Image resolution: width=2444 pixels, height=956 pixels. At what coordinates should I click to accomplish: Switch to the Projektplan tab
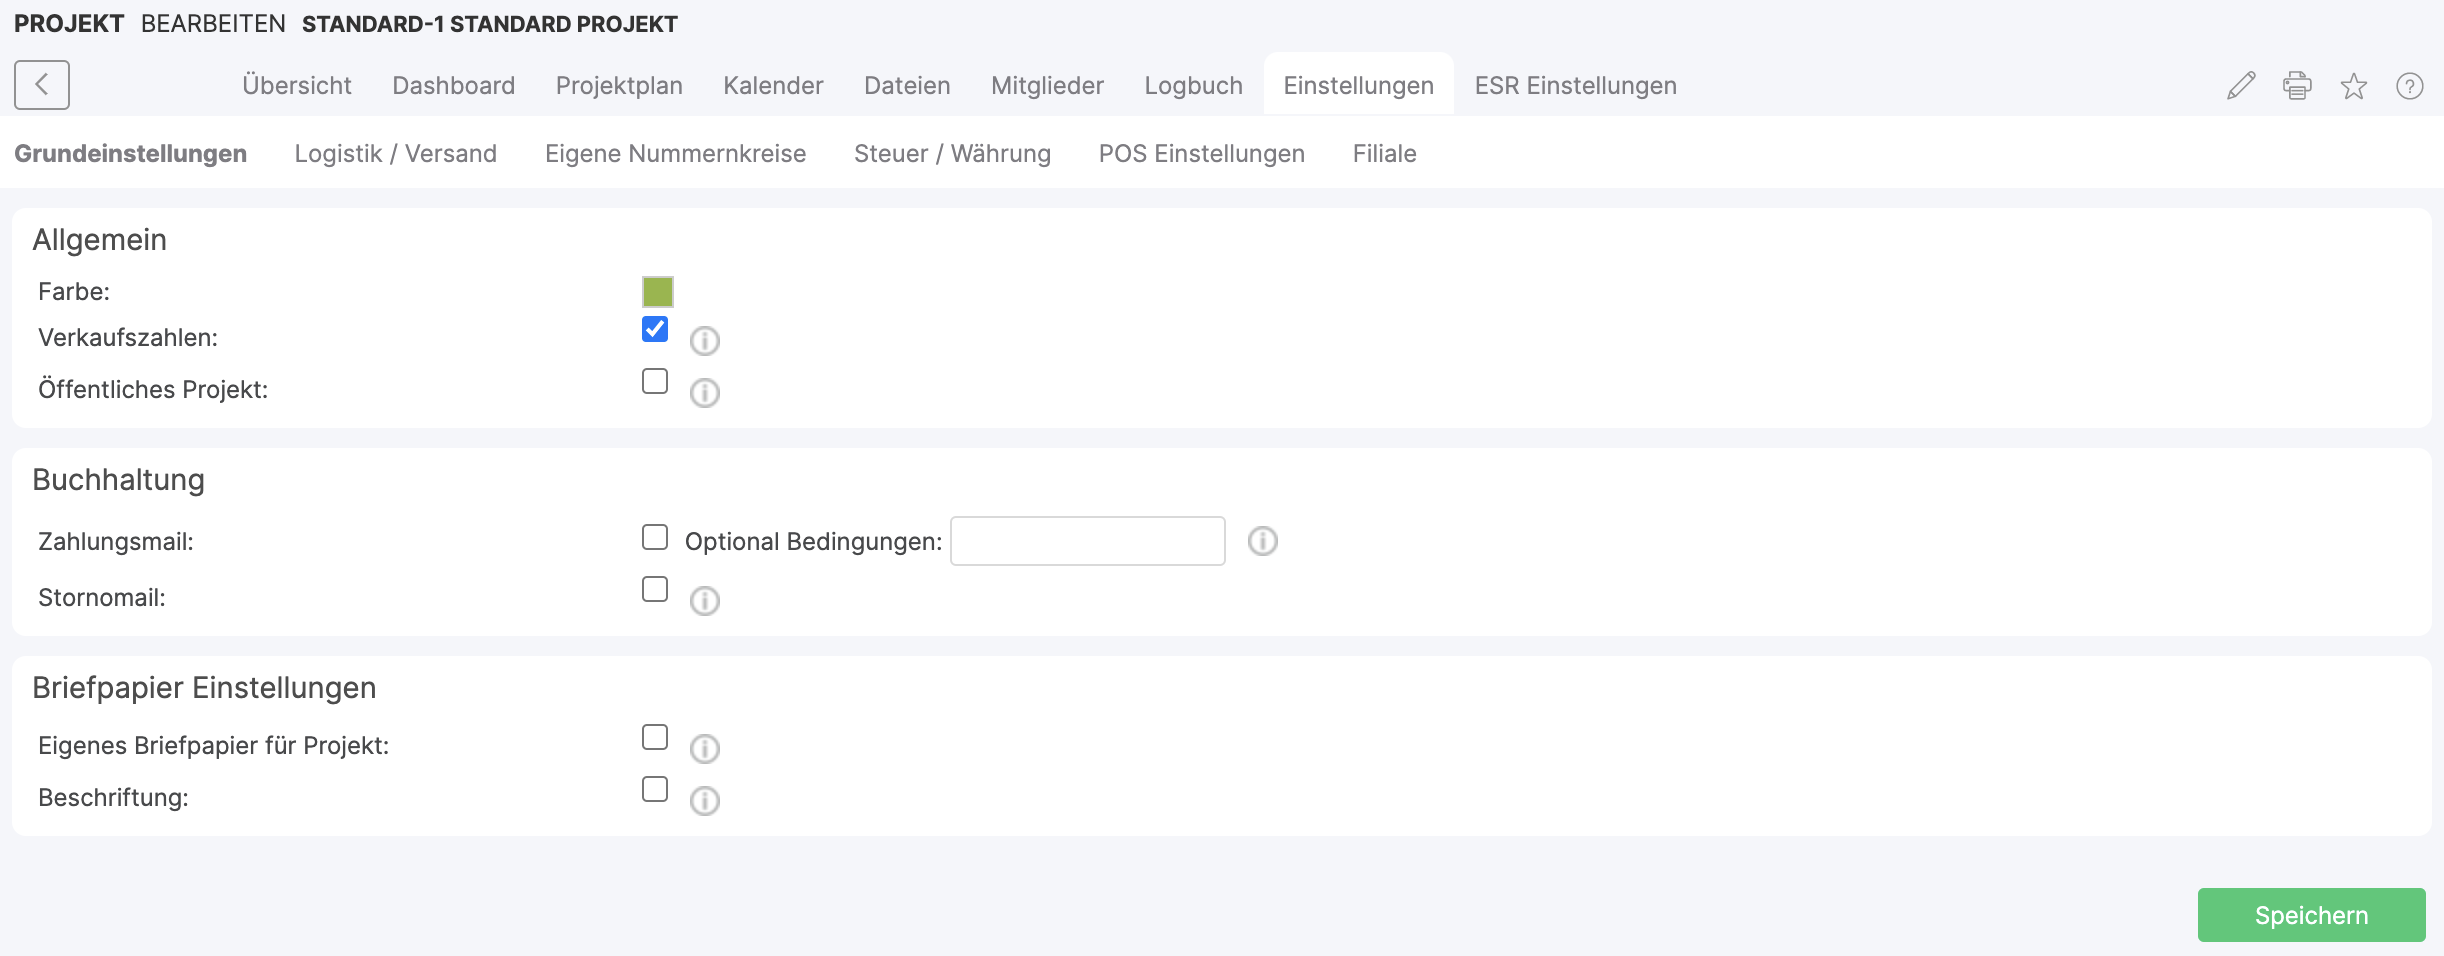[x=619, y=86]
